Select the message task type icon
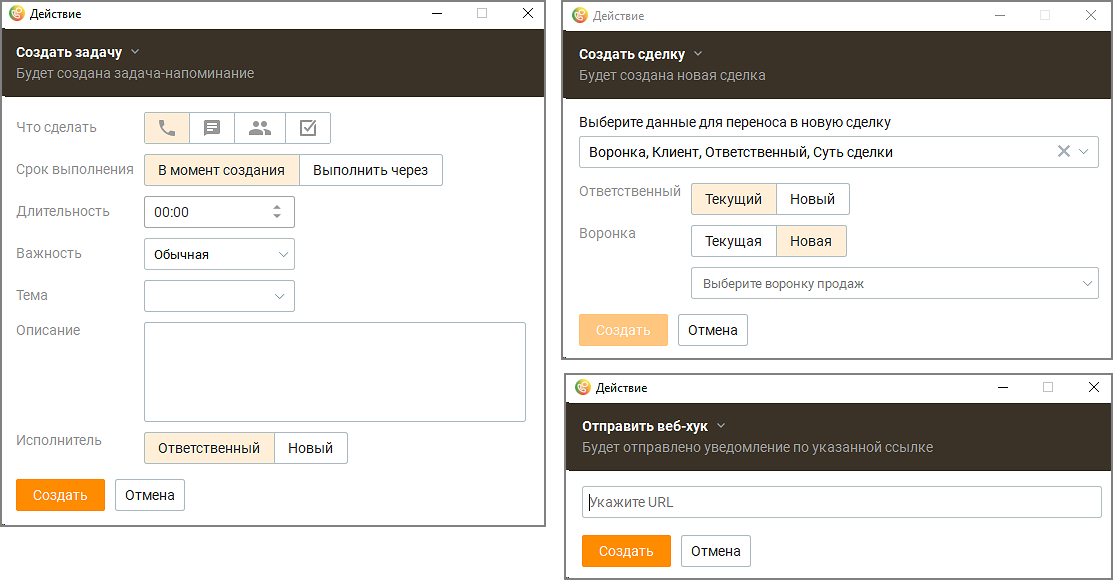This screenshot has height=586, width=1117. [212, 128]
